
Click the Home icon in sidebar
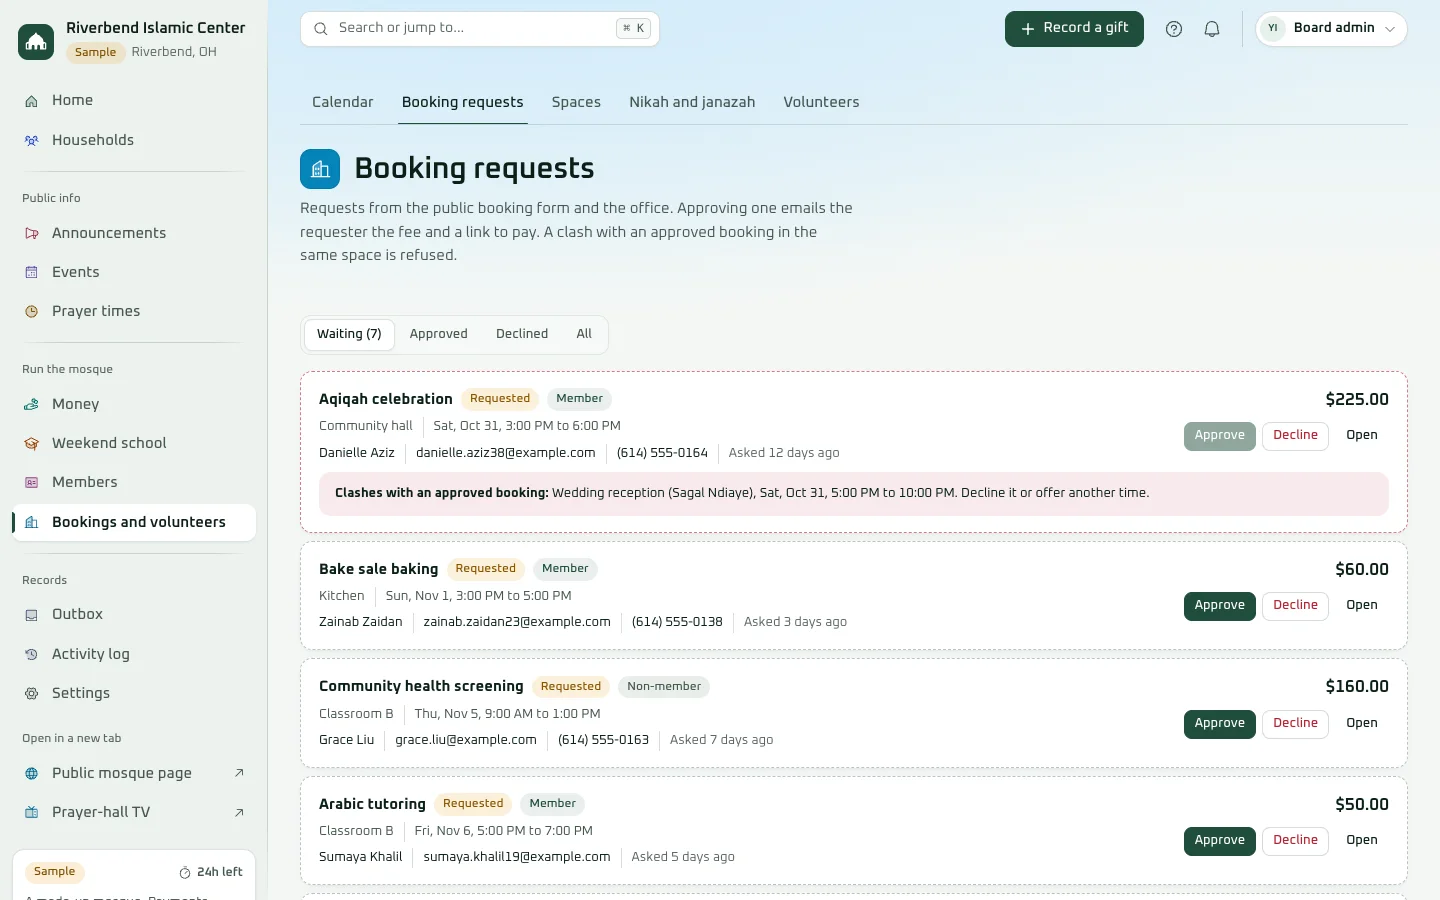(x=32, y=101)
